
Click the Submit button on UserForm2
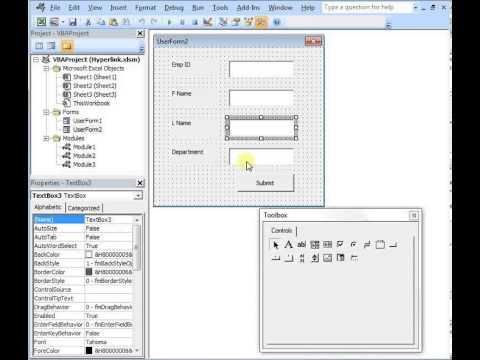click(266, 183)
